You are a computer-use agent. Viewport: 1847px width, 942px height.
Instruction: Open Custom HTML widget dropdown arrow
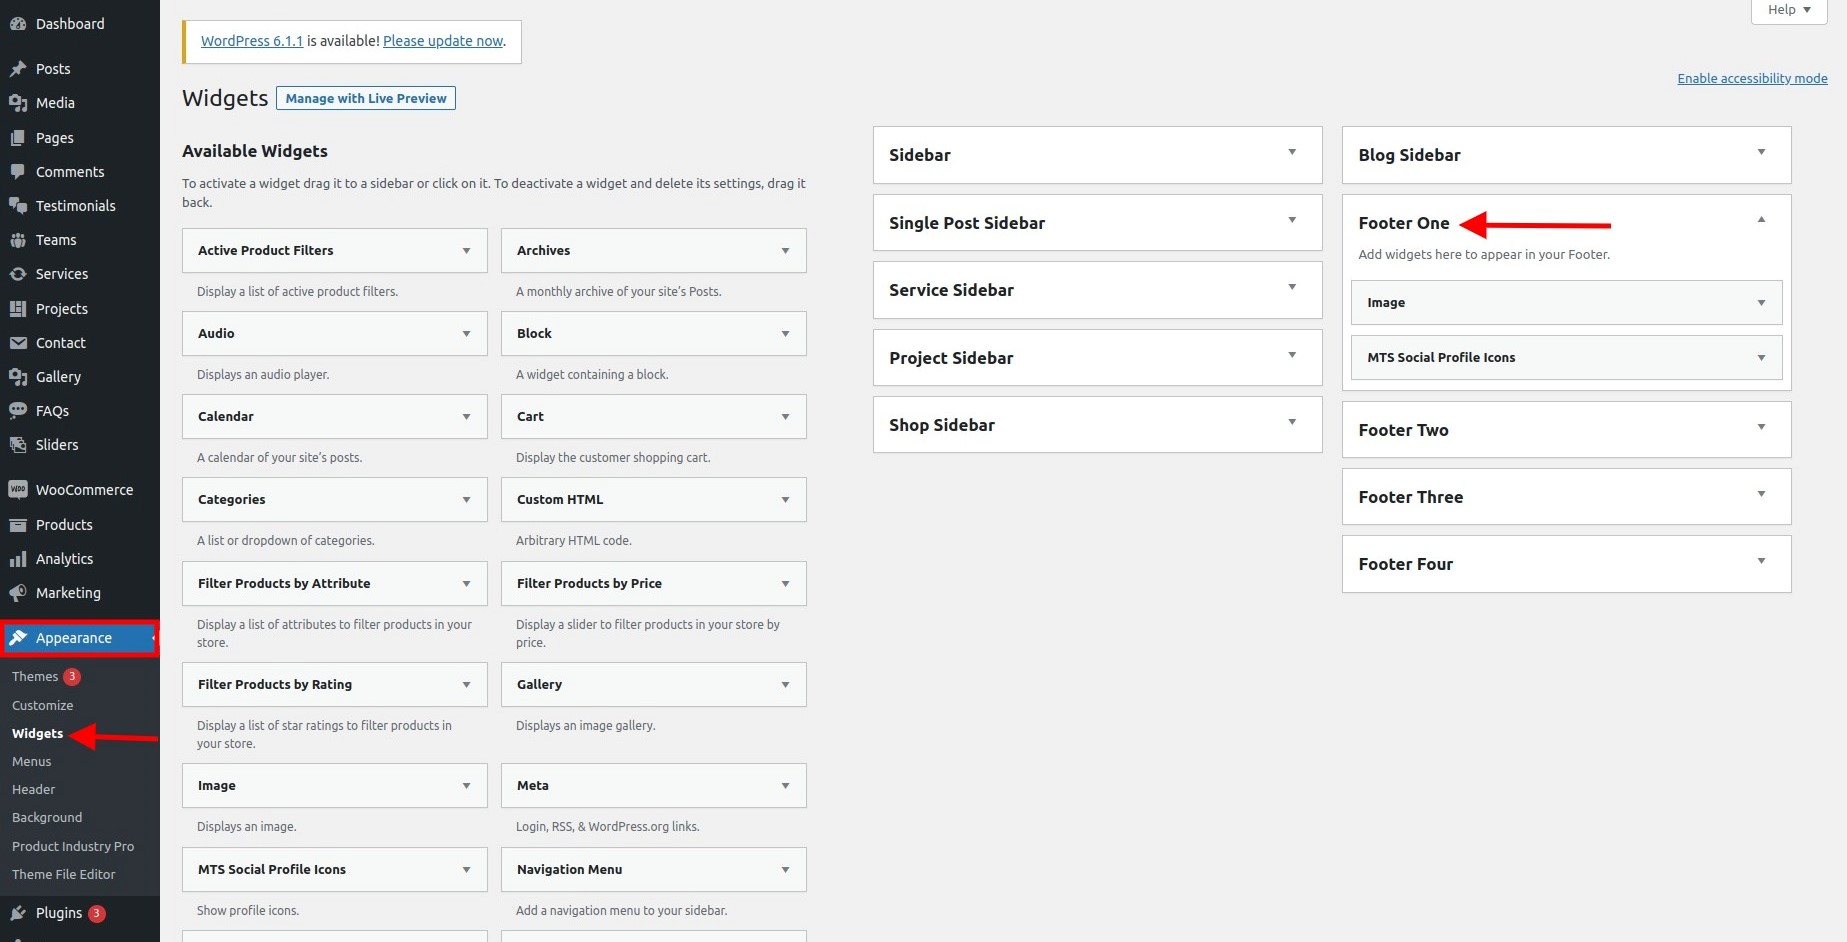[785, 500]
